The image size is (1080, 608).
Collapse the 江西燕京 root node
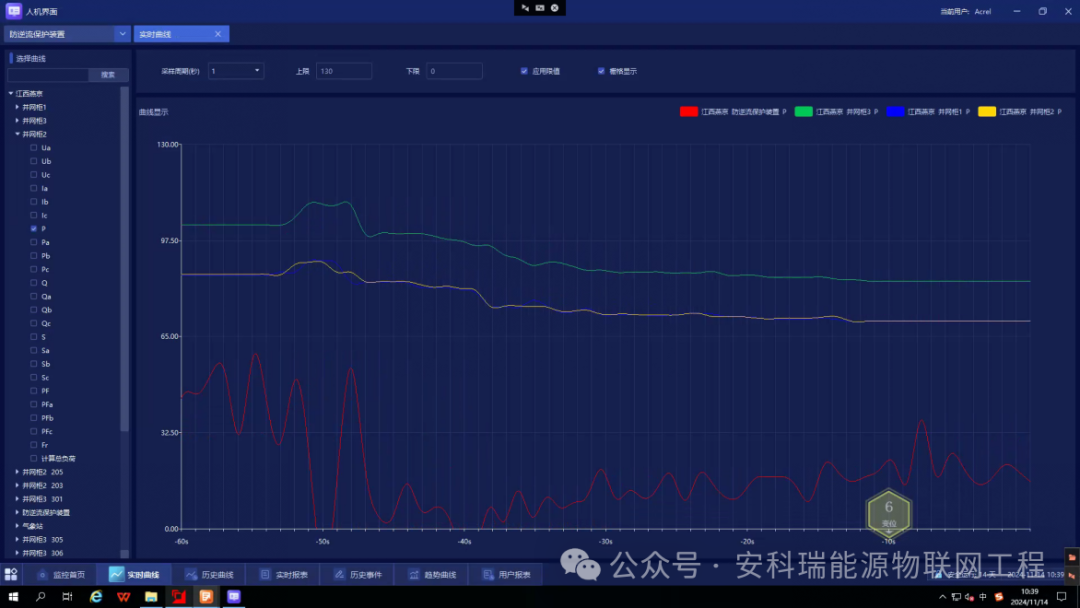pos(11,93)
